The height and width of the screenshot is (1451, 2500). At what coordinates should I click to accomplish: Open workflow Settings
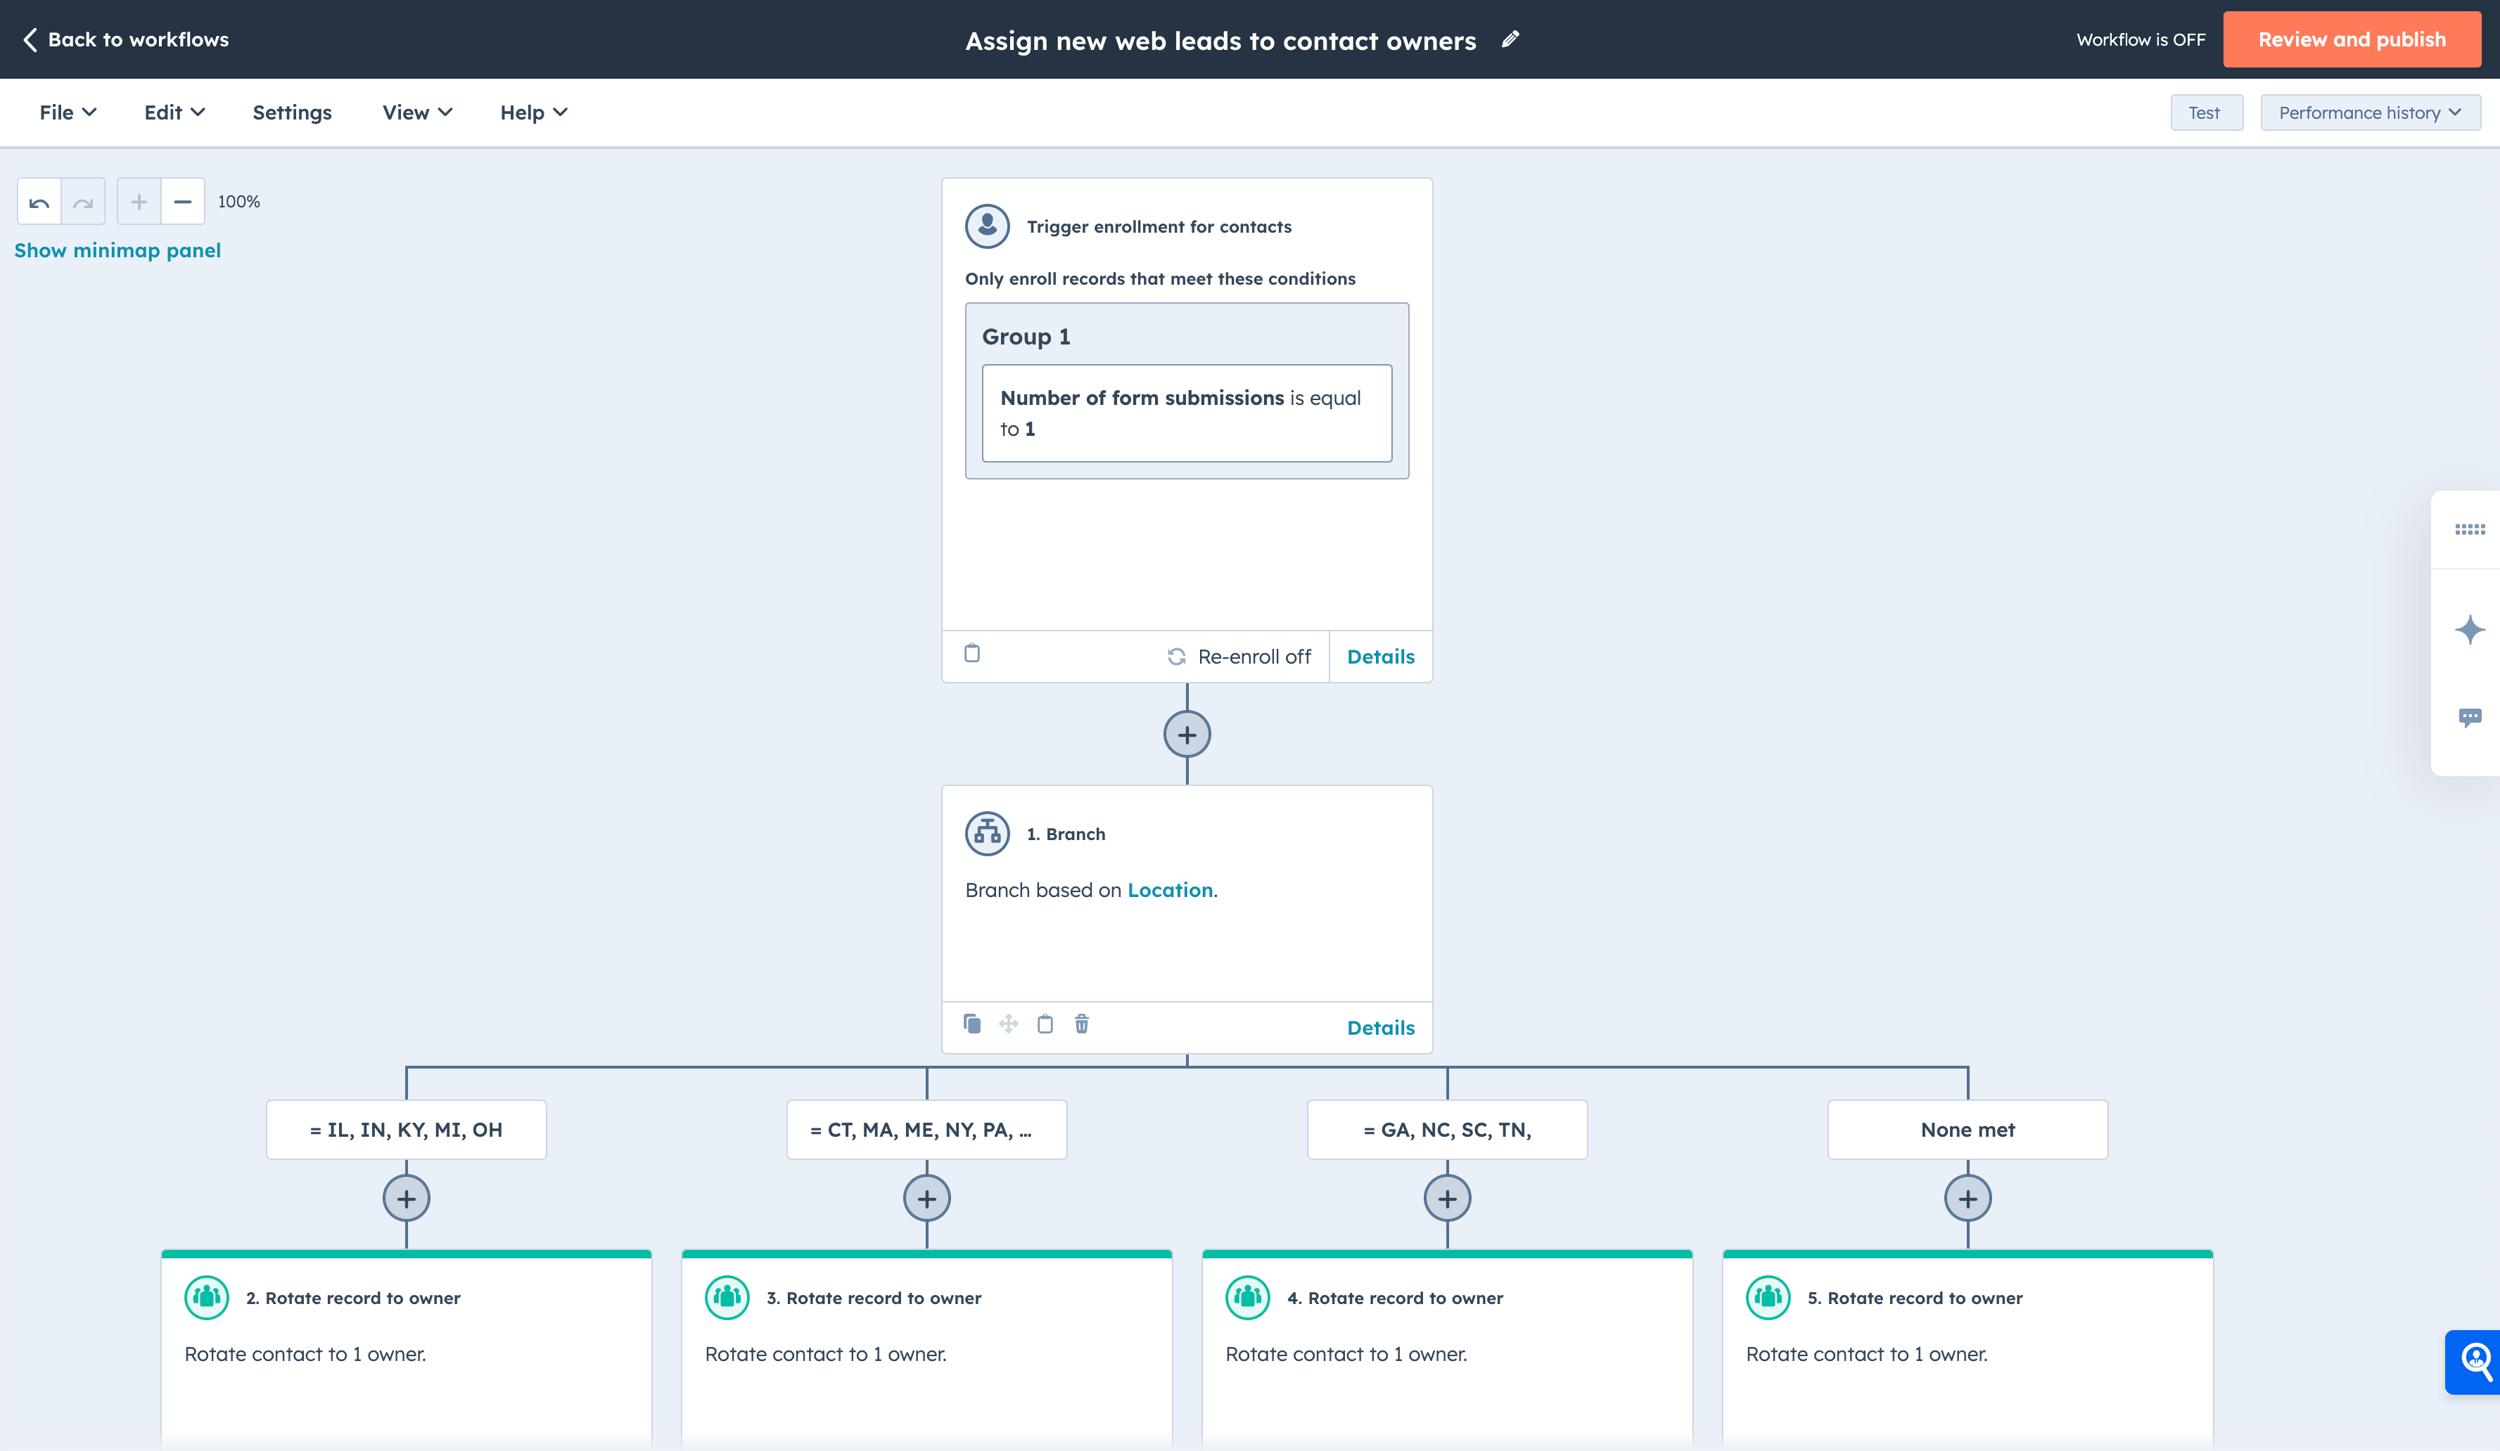[291, 112]
